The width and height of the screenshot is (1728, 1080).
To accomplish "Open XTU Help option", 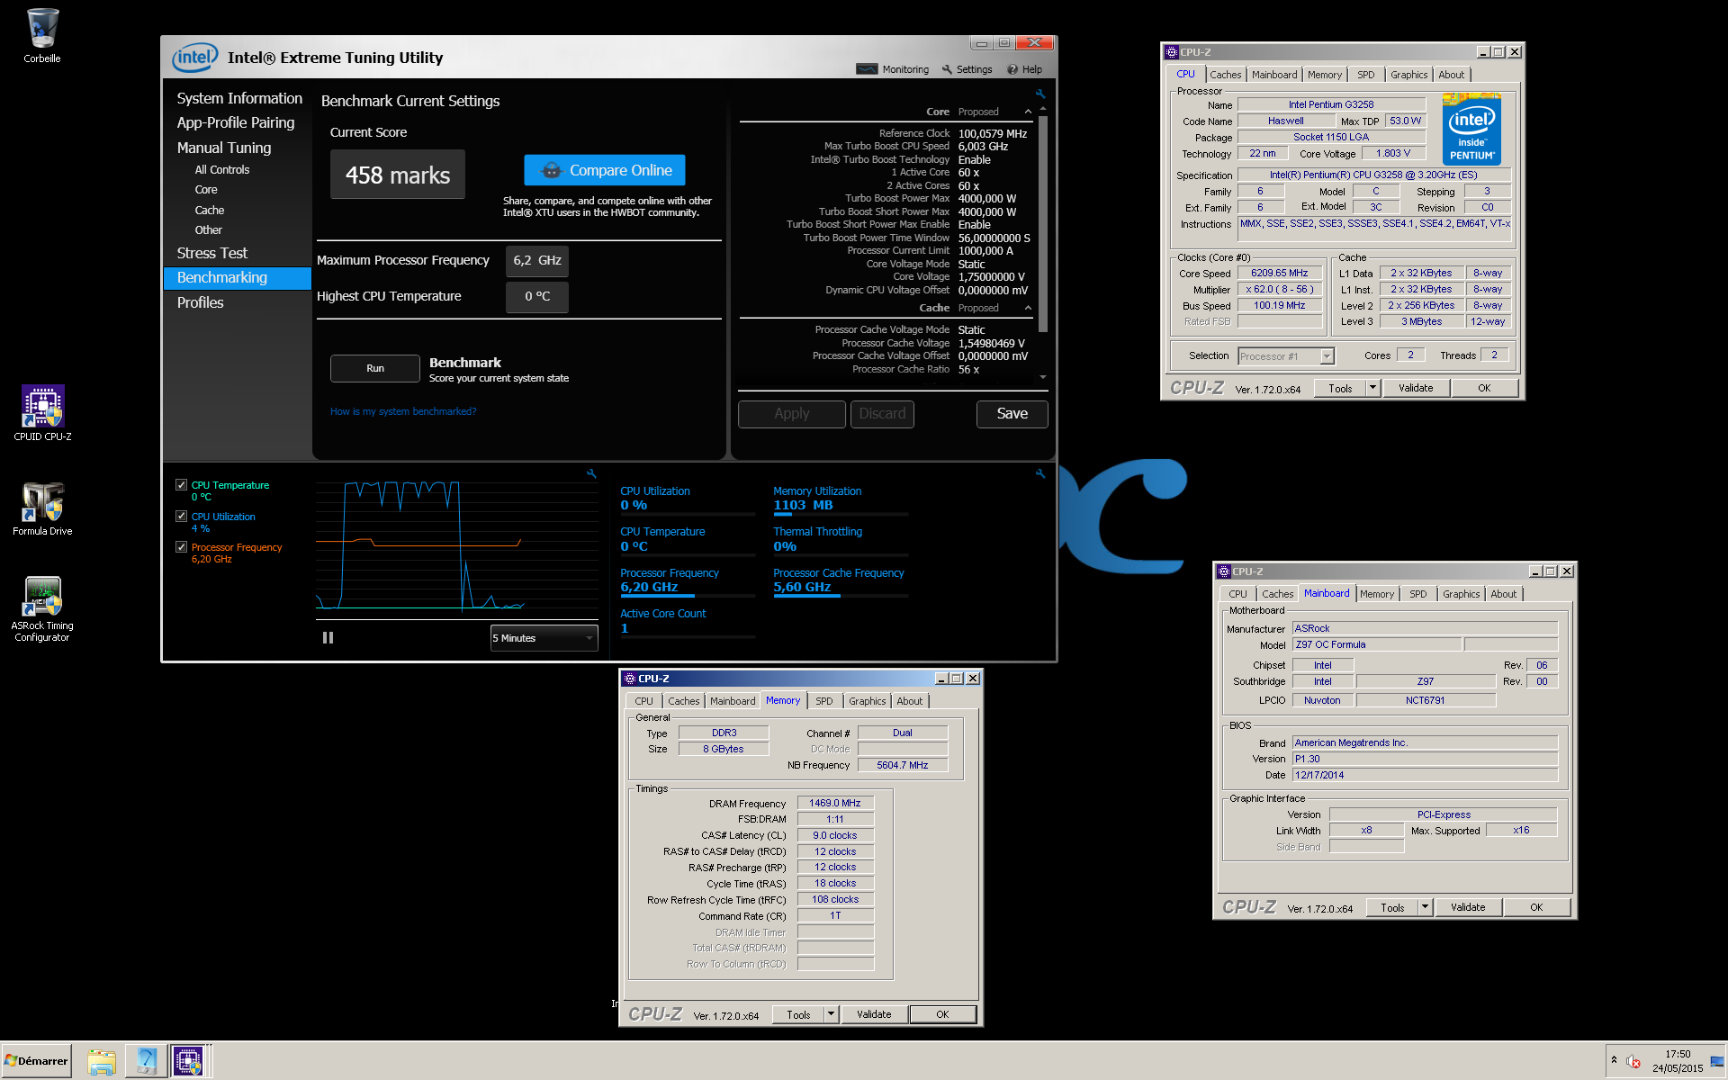I will [x=1025, y=69].
